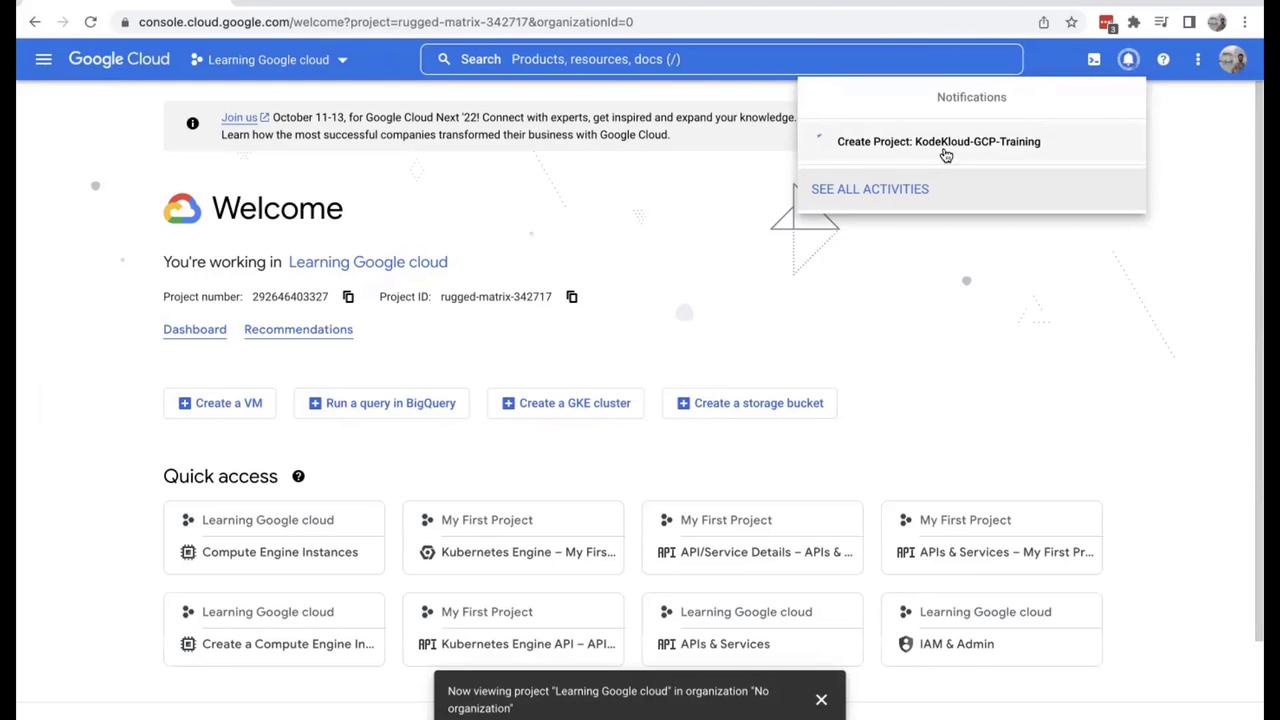Open APIs & Services Learning Google cloud card
This screenshot has height=720, width=1280.
coord(752,629)
